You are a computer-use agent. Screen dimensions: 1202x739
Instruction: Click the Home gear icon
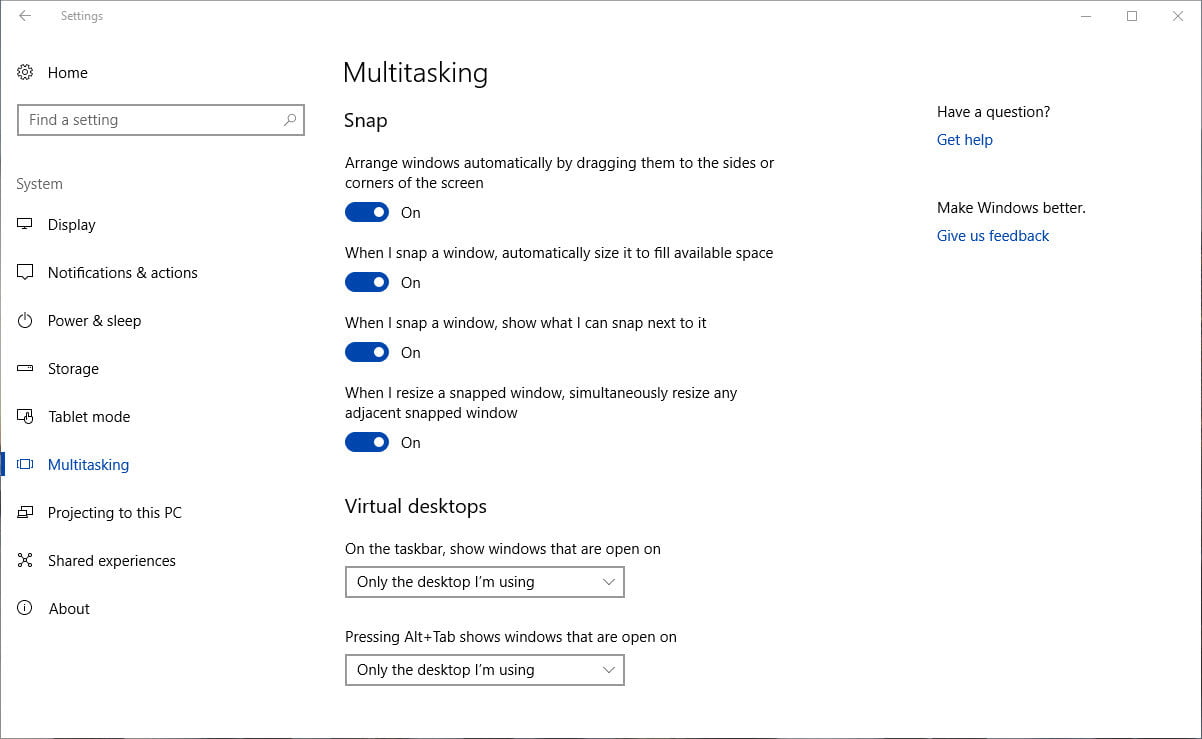point(25,72)
